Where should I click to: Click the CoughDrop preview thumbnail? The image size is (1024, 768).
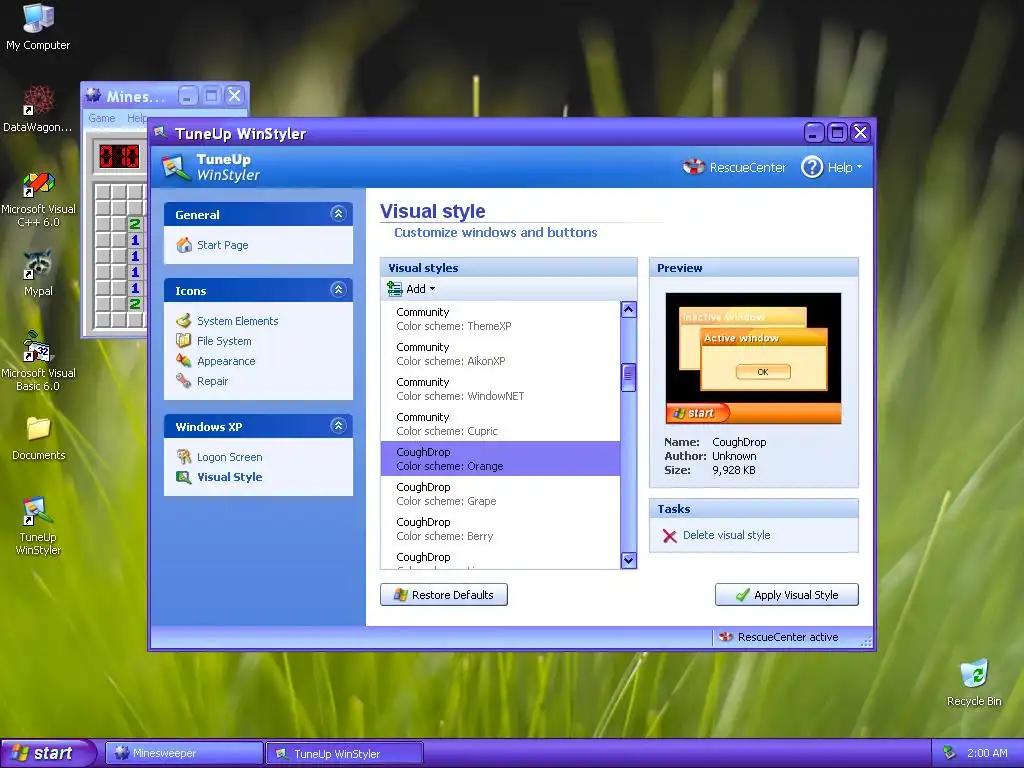[753, 359]
